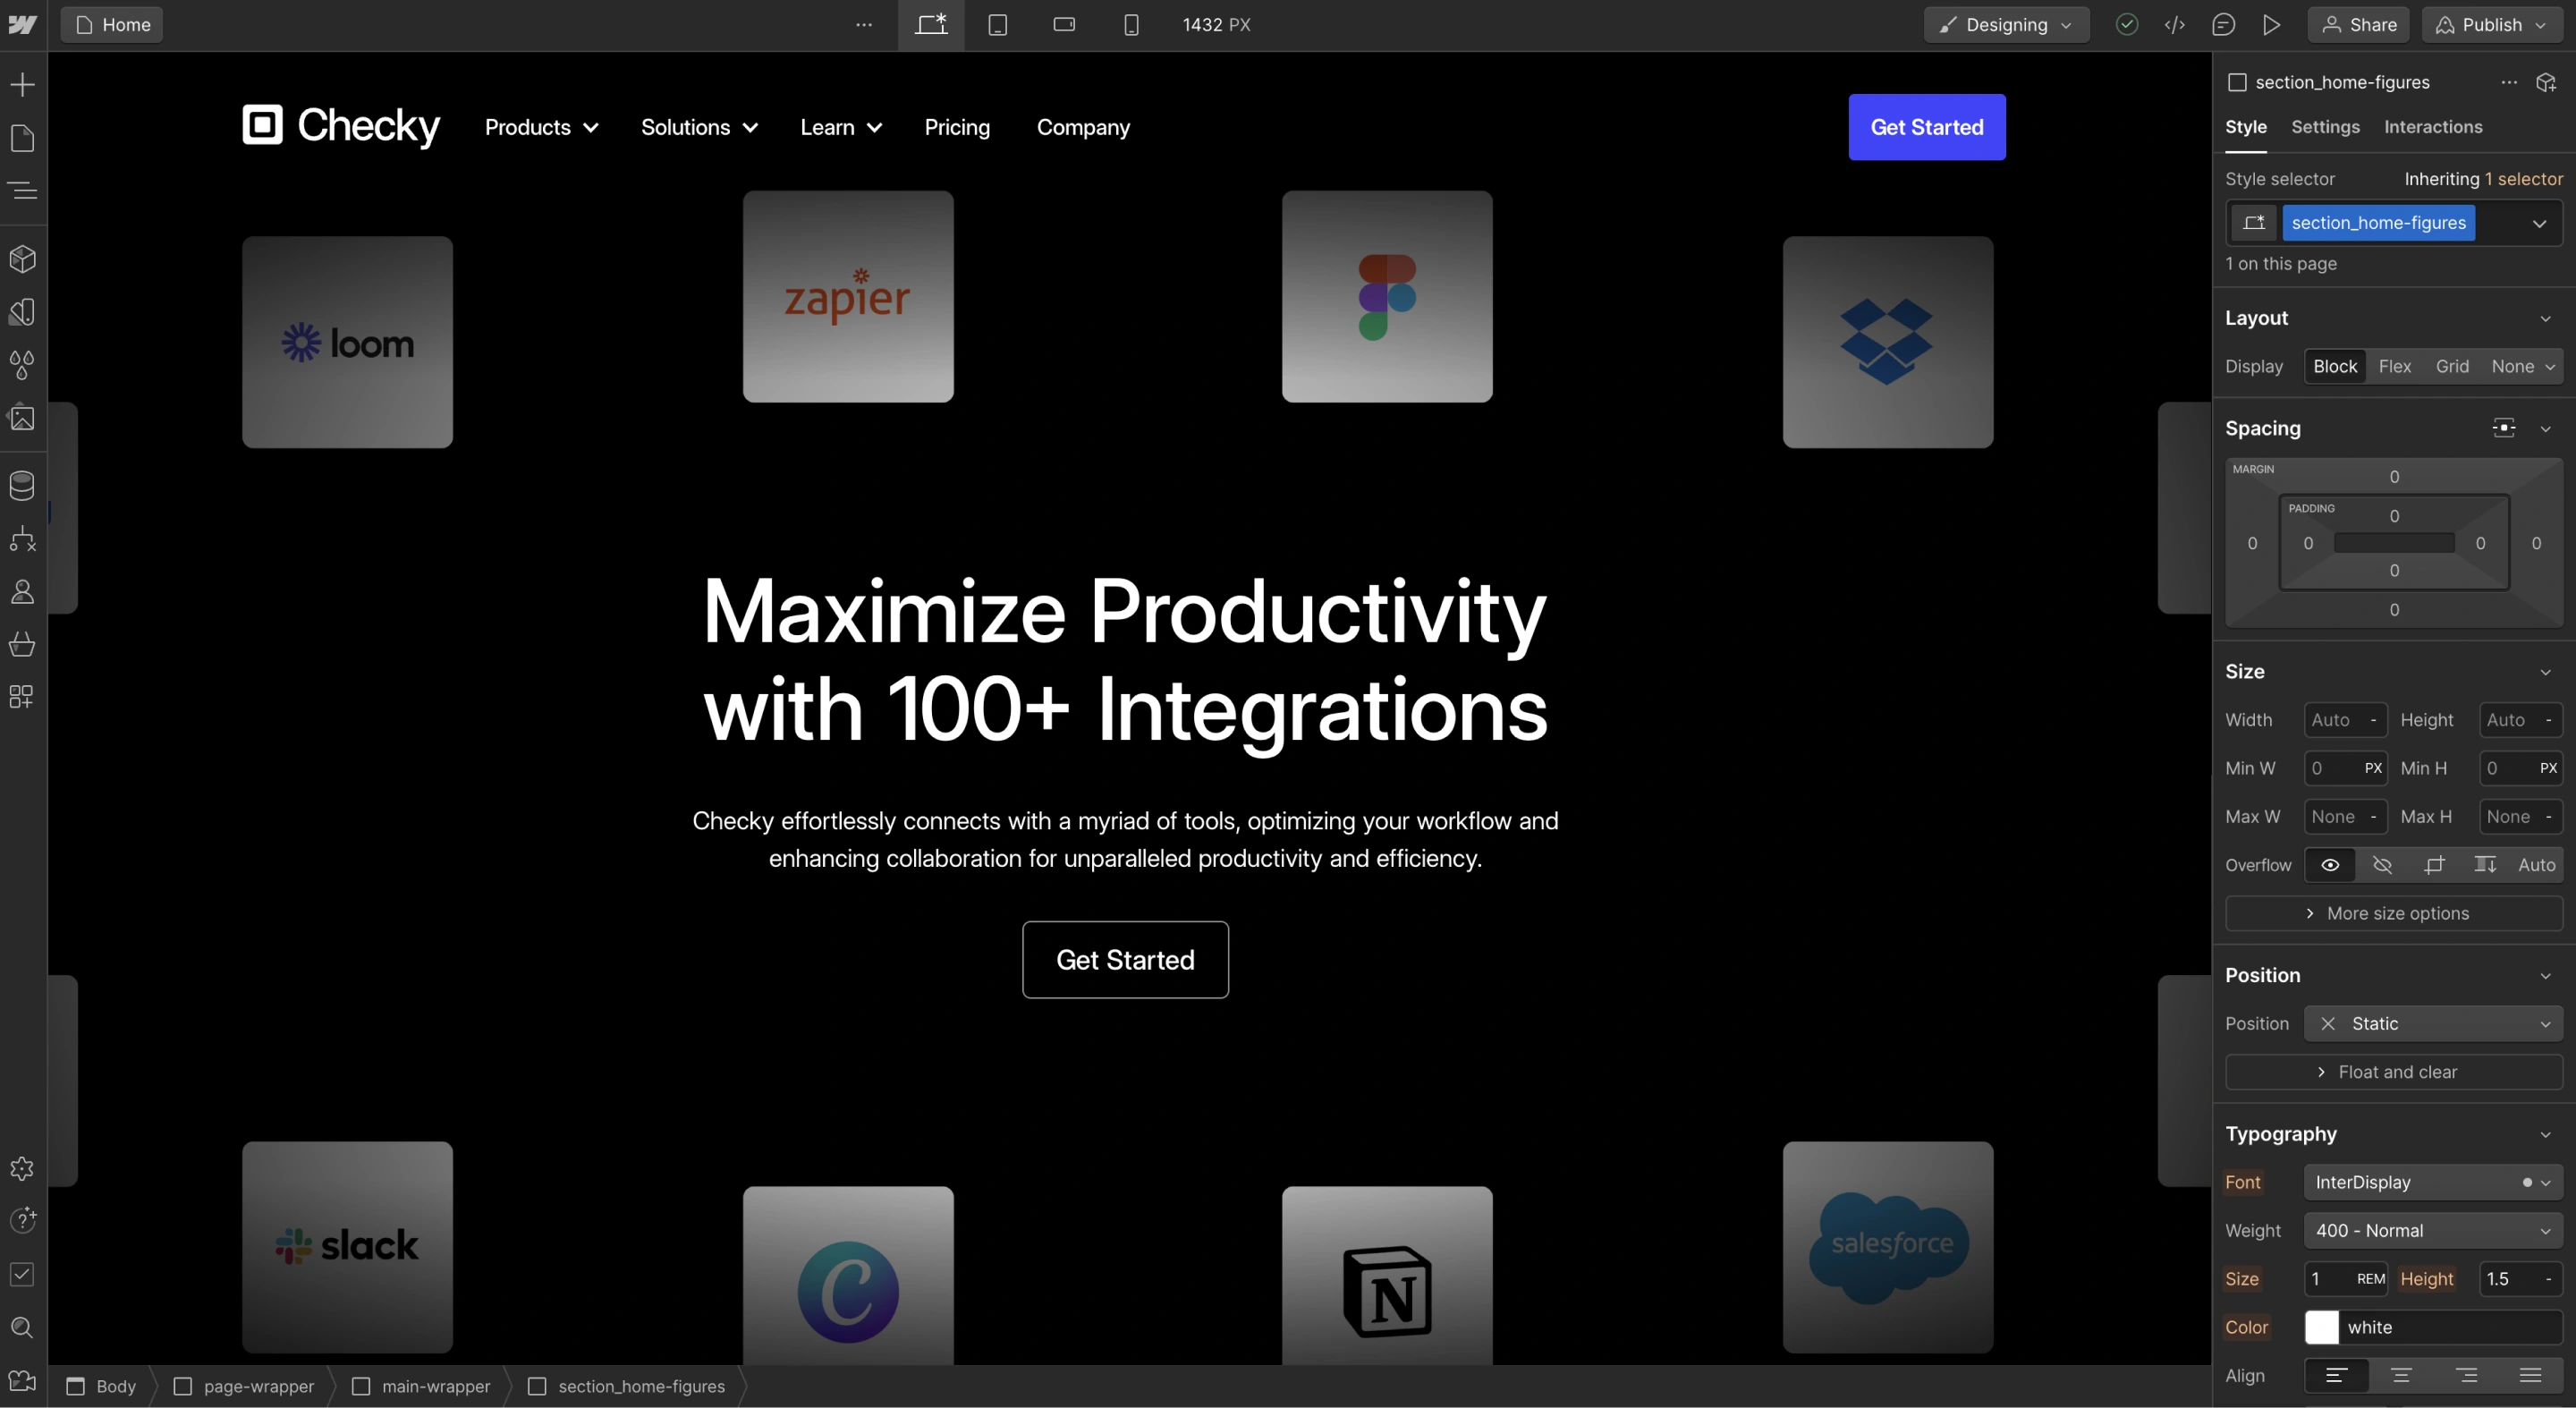Viewport: 2576px width, 1408px height.
Task: Open the Pages panel
Action: (22, 138)
